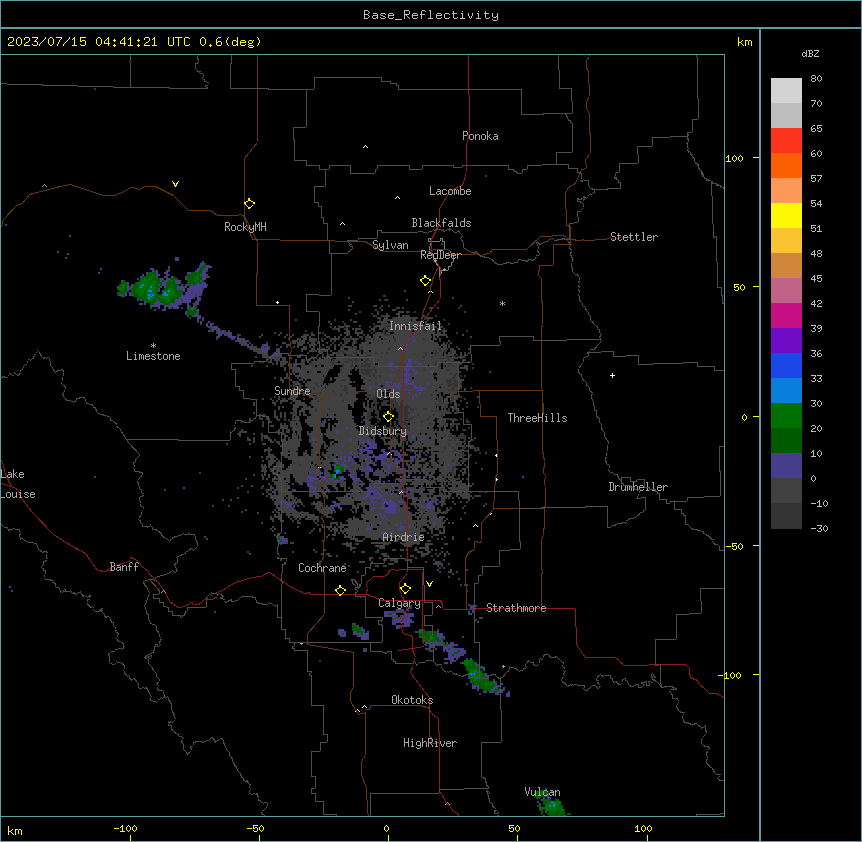Select the magenta 39-42 dBZ legend swatch
Screen dimensions: 862x842
click(x=786, y=315)
